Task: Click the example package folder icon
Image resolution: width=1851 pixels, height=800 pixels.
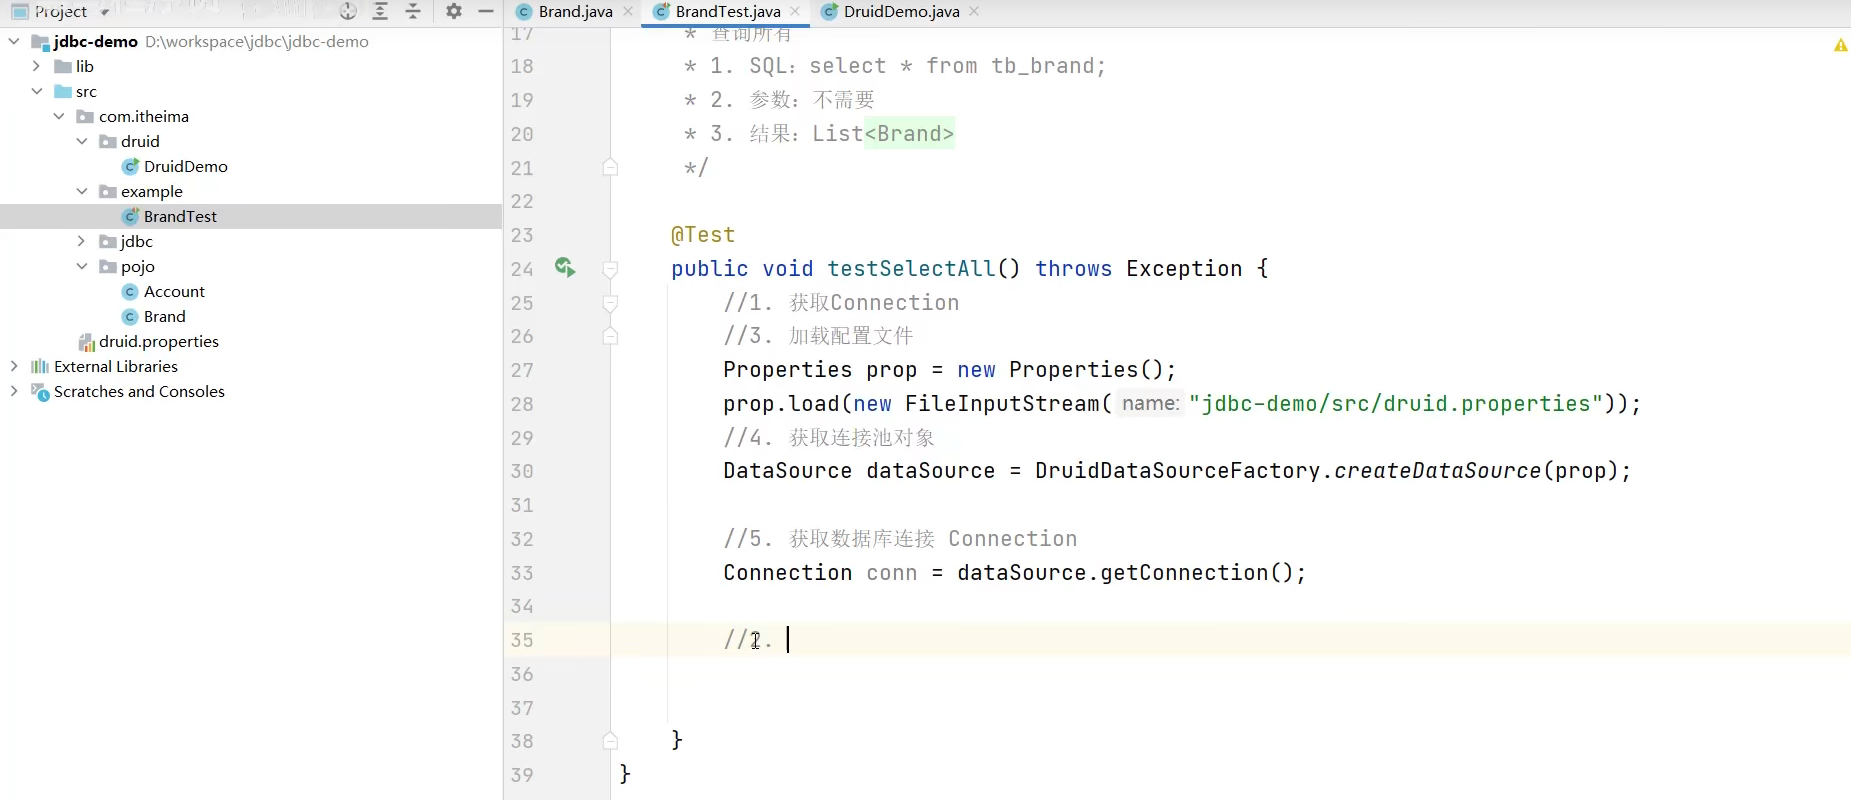Action: pyautogui.click(x=108, y=191)
